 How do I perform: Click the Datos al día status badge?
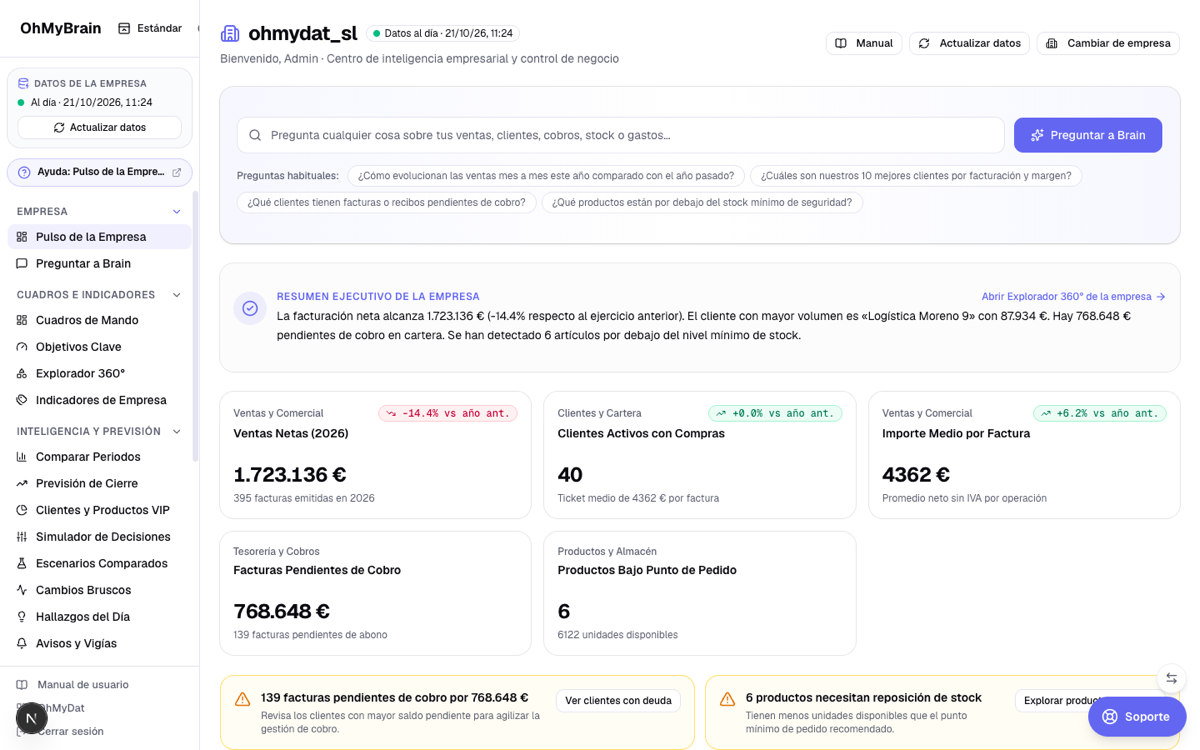pyautogui.click(x=442, y=34)
